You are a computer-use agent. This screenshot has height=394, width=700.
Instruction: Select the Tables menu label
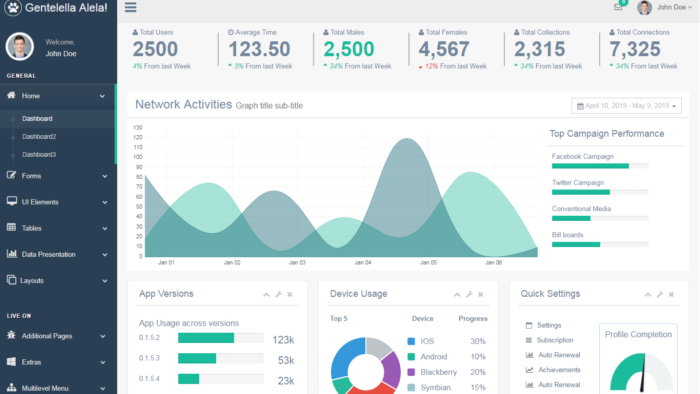click(31, 228)
